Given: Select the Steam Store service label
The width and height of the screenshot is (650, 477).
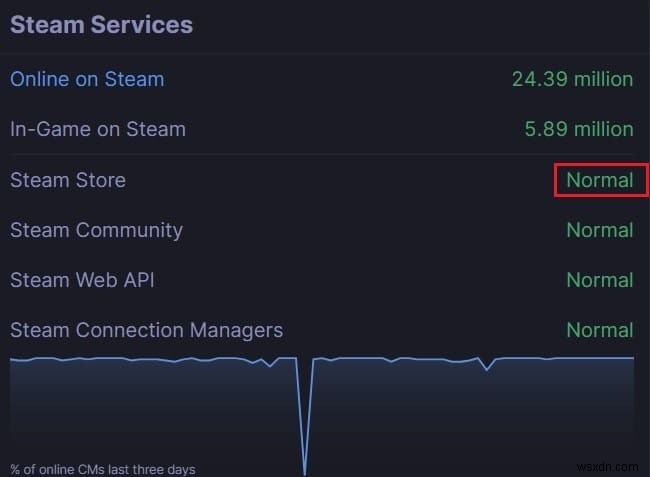Looking at the screenshot, I should point(68,180).
